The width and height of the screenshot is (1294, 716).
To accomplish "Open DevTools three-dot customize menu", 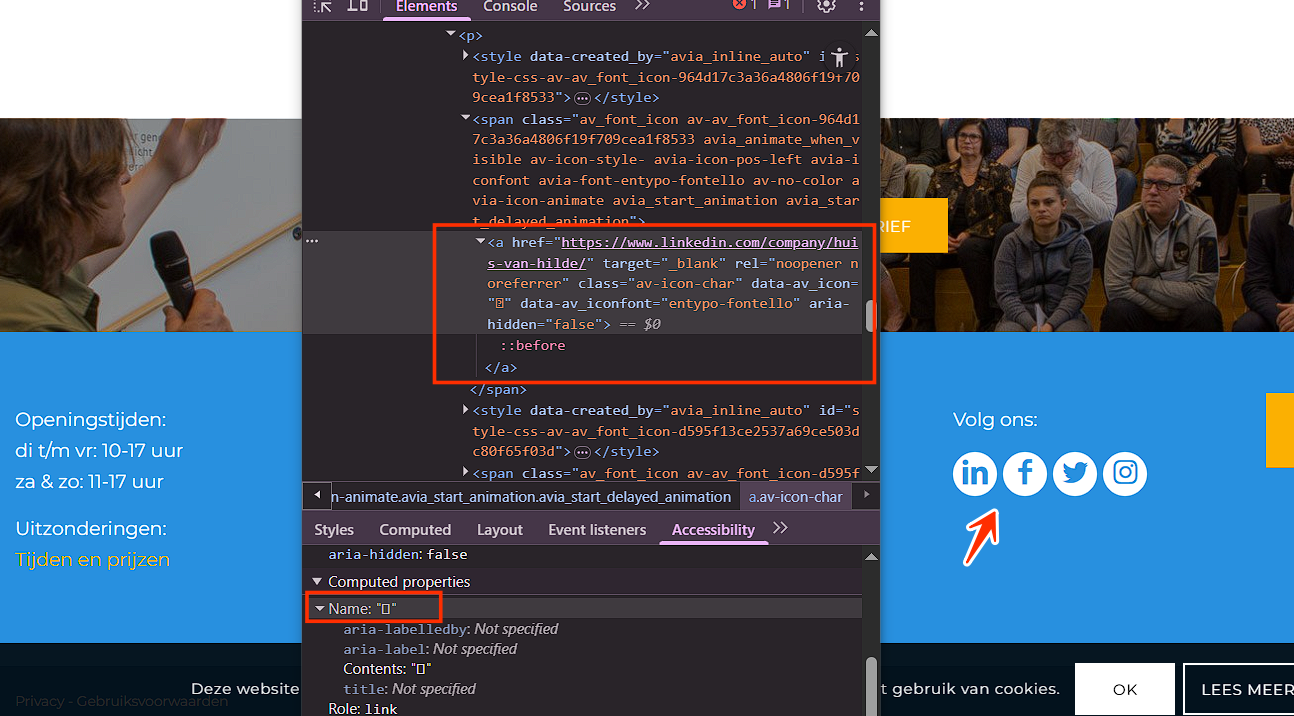I will pos(861,6).
